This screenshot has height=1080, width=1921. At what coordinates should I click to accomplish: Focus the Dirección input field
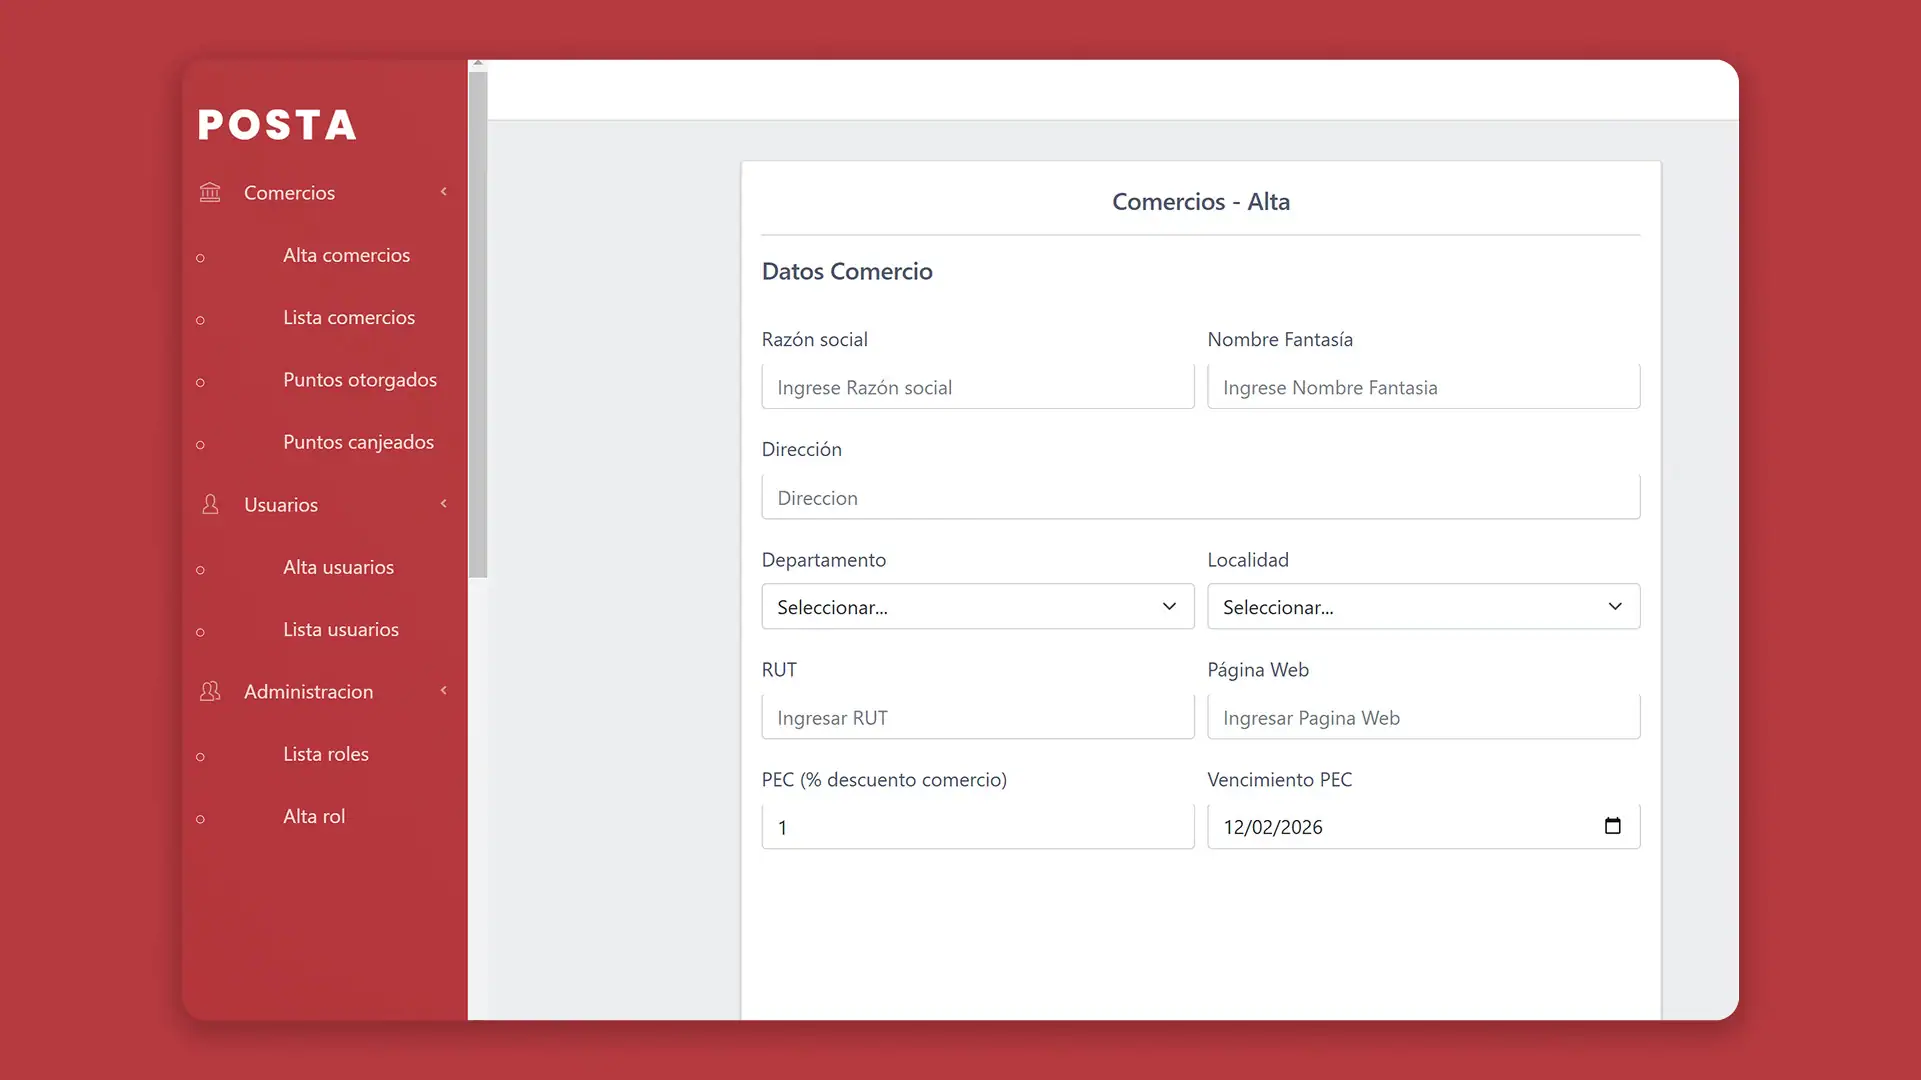click(x=1200, y=497)
